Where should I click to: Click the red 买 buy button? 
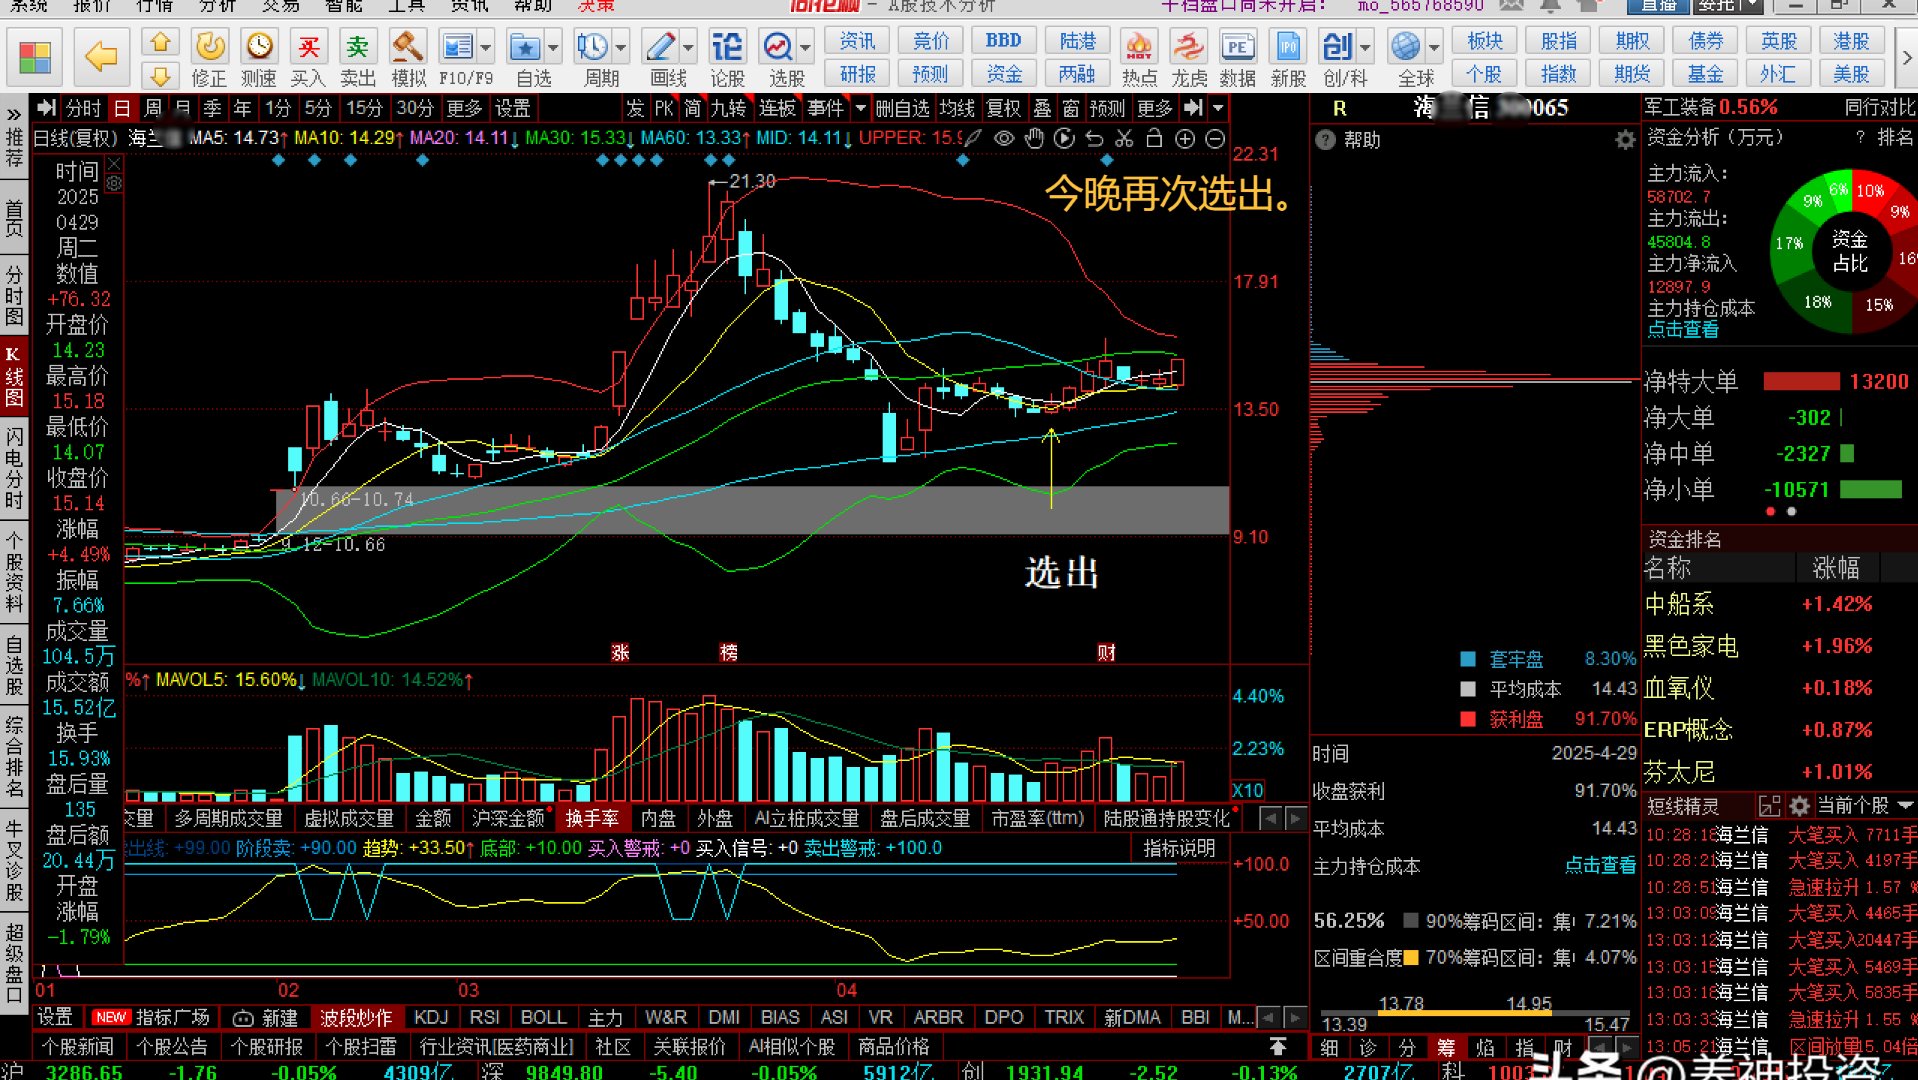pos(308,46)
